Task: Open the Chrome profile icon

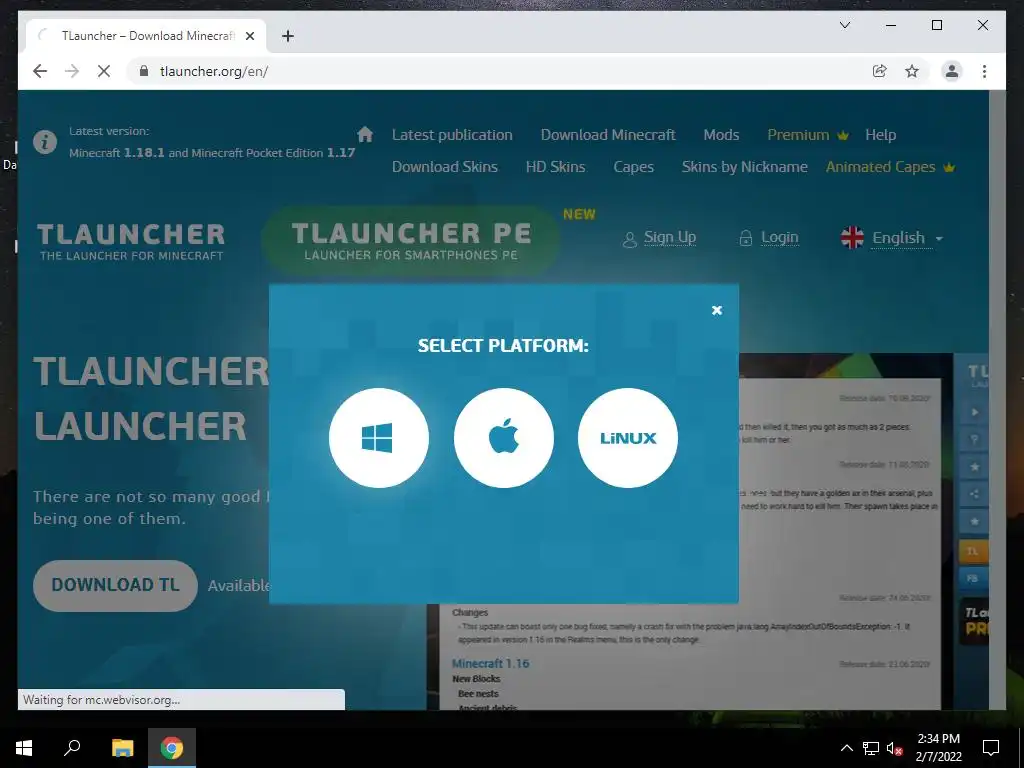Action: (952, 71)
